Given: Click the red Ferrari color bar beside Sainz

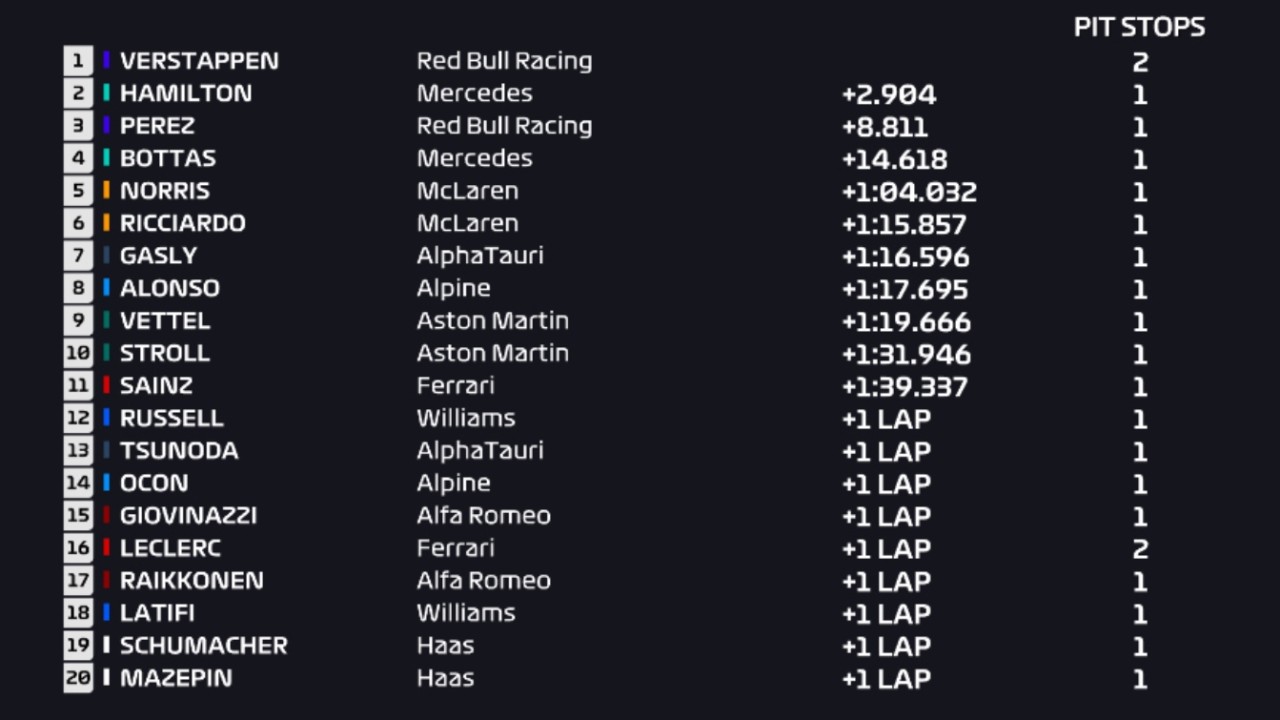Looking at the screenshot, I should click(x=106, y=385).
